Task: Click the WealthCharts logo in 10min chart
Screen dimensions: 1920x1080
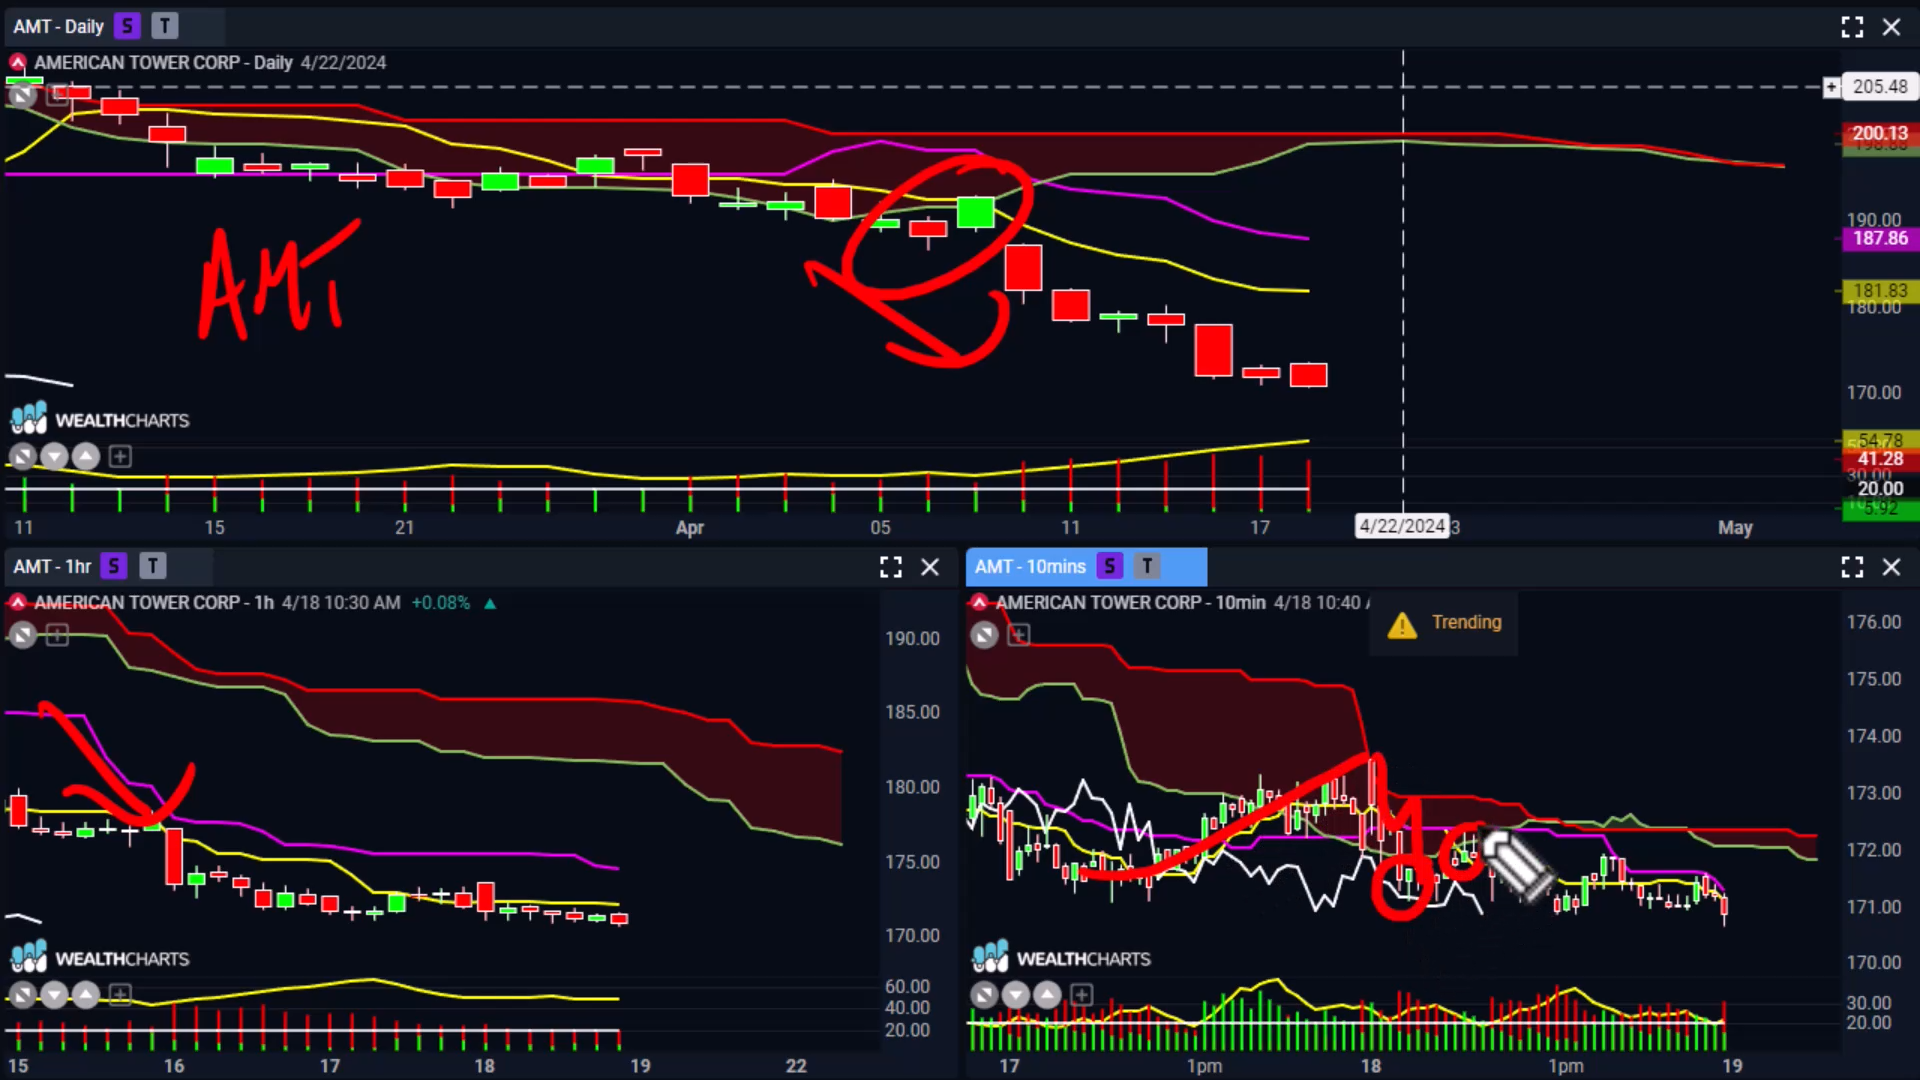Action: 1062,958
